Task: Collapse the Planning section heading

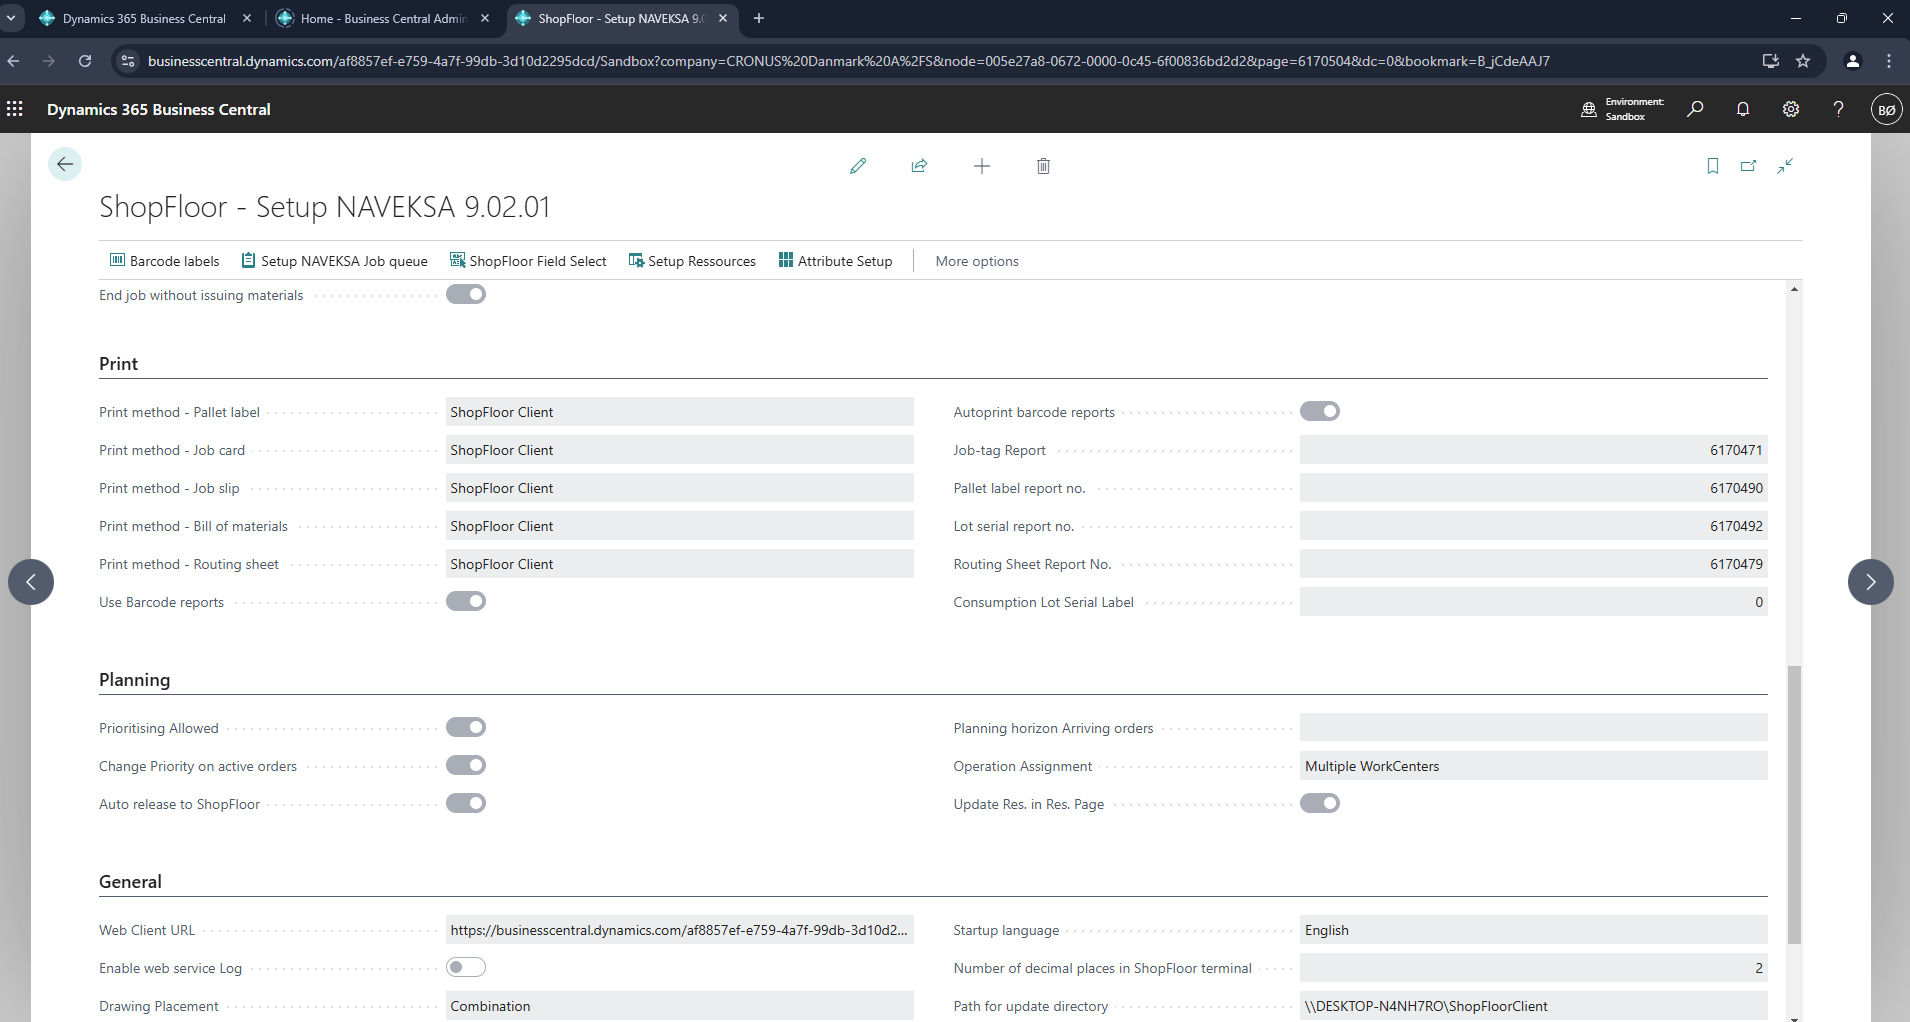Action: click(134, 680)
